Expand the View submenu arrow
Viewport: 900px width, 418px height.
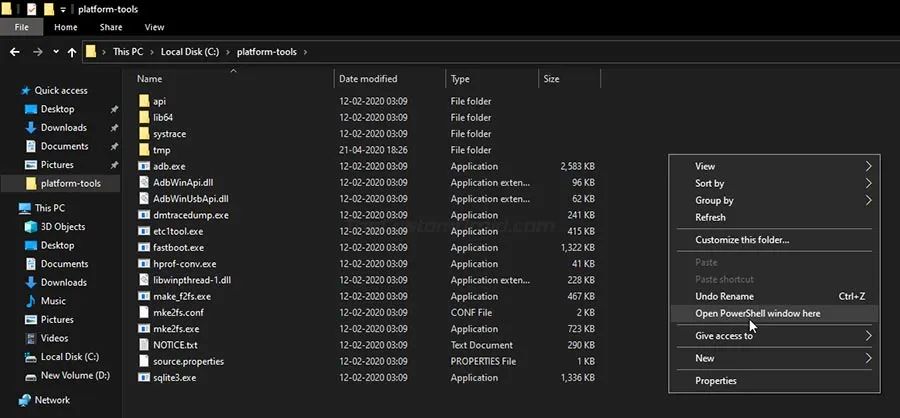point(868,167)
